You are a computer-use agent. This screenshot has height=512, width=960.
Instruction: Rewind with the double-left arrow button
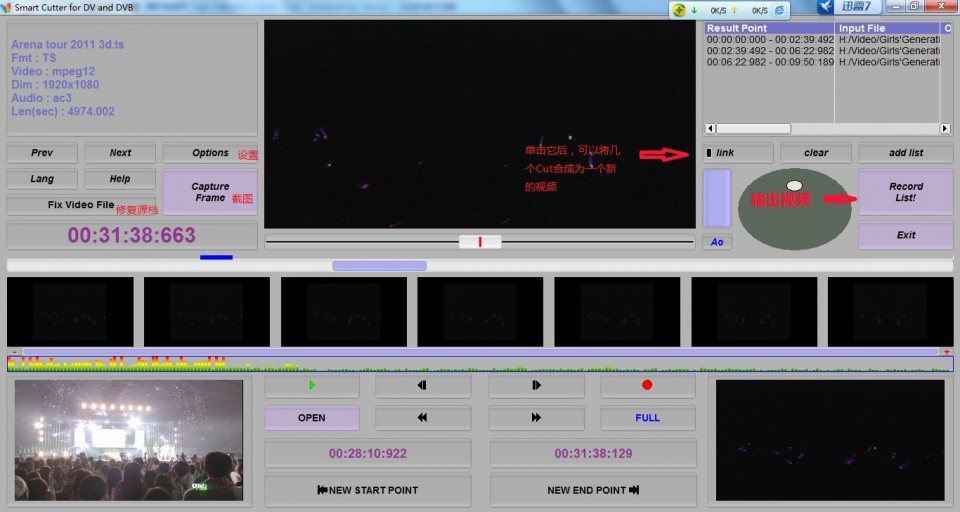tap(422, 418)
